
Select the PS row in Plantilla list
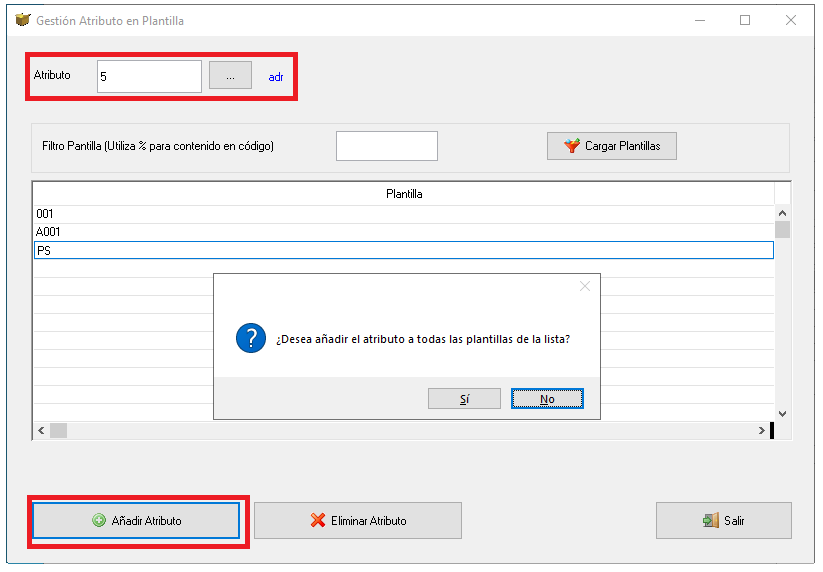404,250
